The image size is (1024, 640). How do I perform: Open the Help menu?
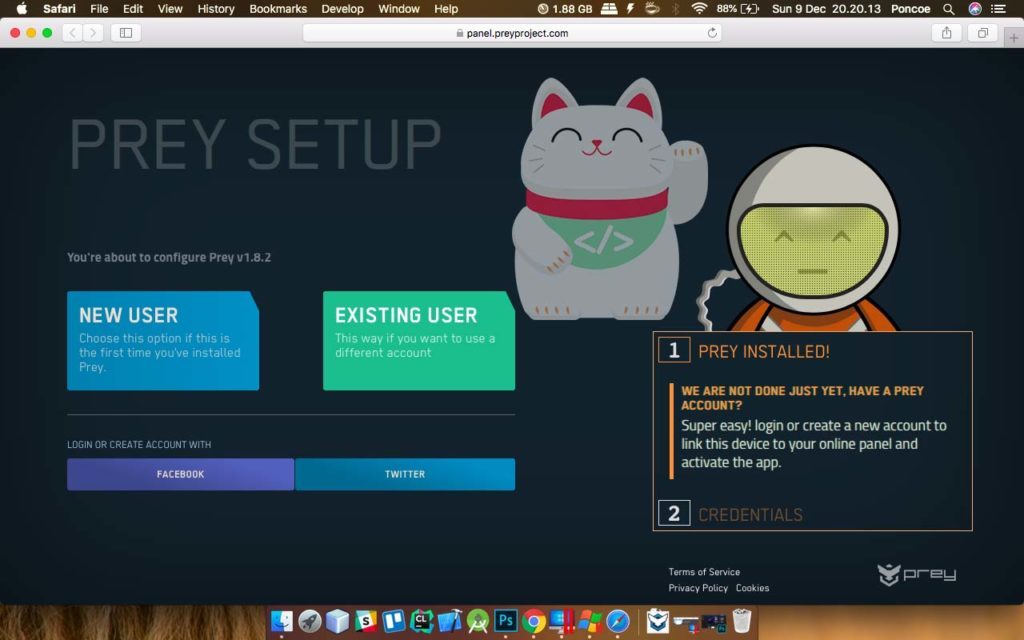tap(446, 8)
